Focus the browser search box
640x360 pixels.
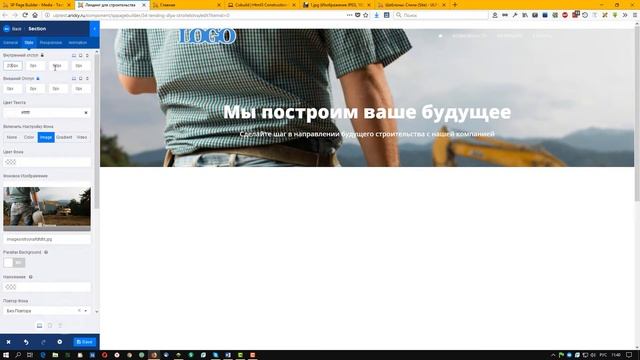pyautogui.click(x=442, y=15)
